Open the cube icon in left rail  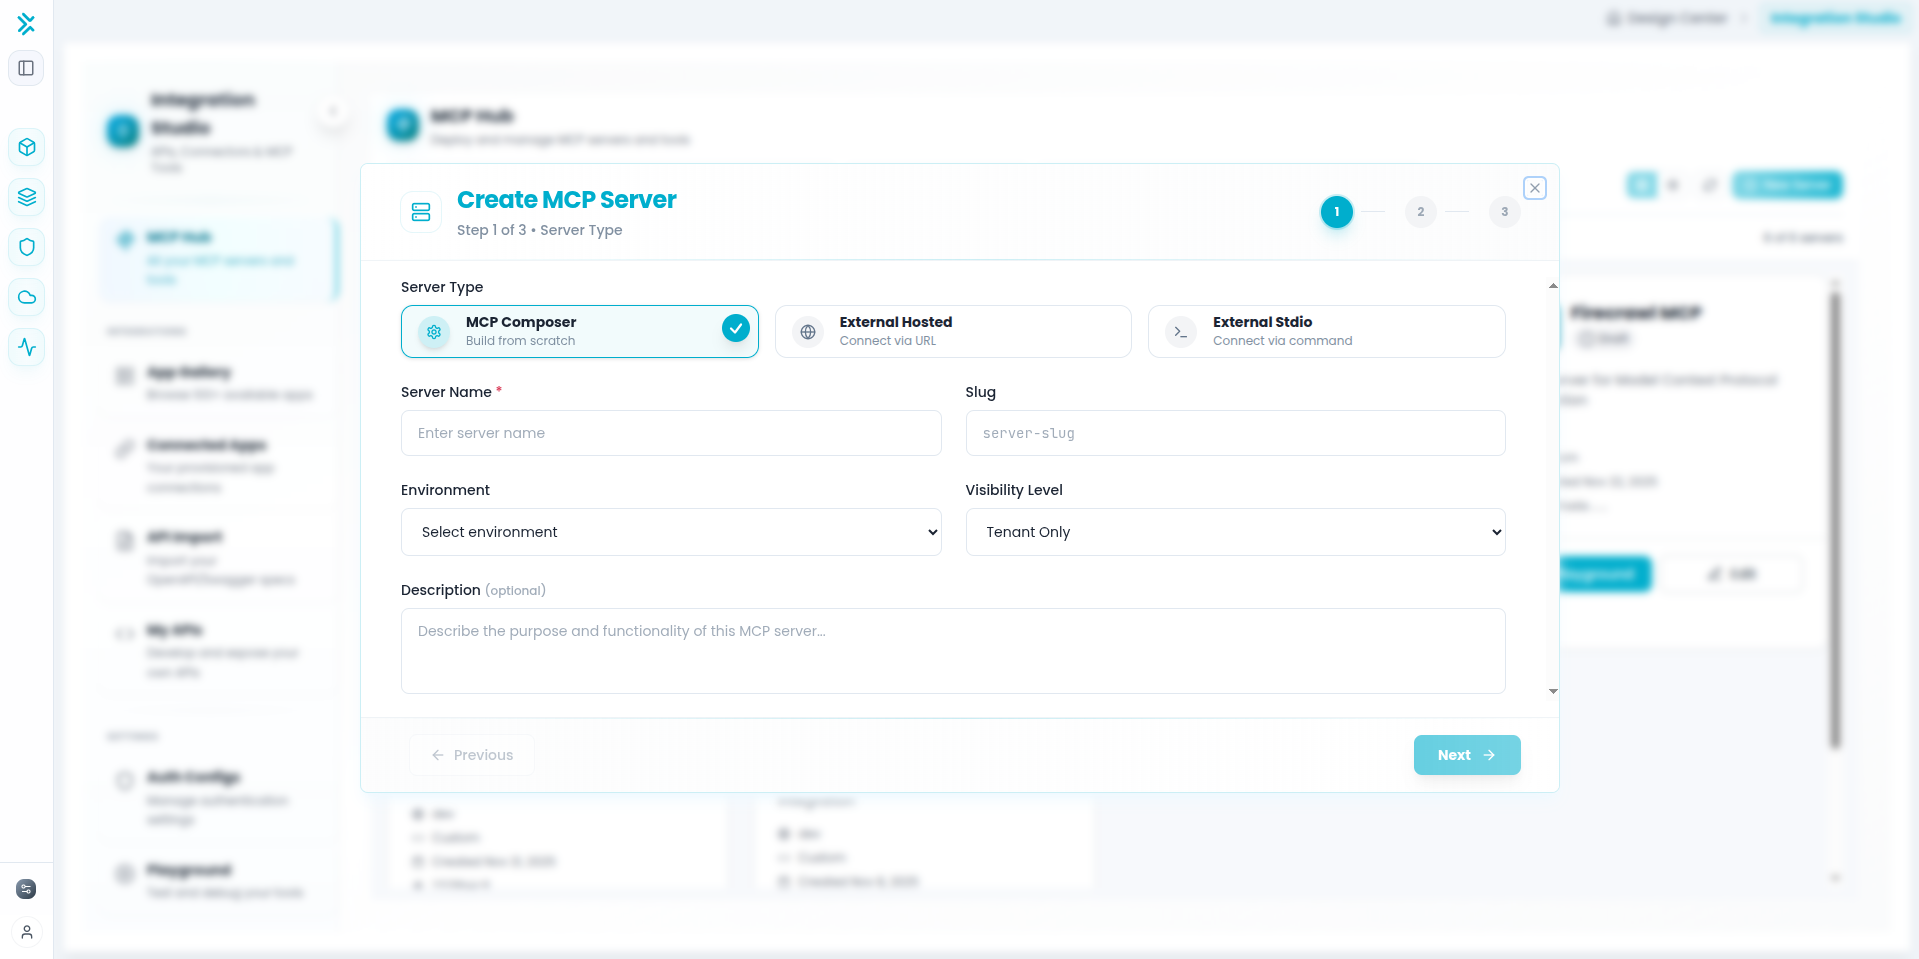pos(27,147)
